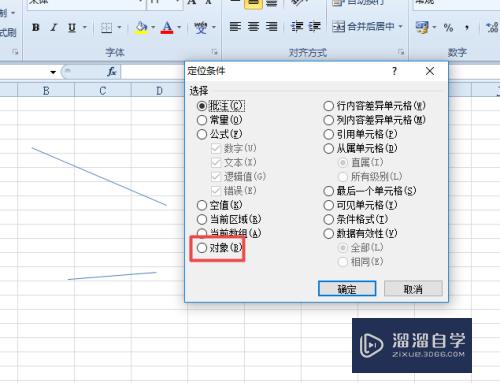The width and height of the screenshot is (500, 383).
Task: Open alignment group dialog launcher
Action: tap(401, 52)
